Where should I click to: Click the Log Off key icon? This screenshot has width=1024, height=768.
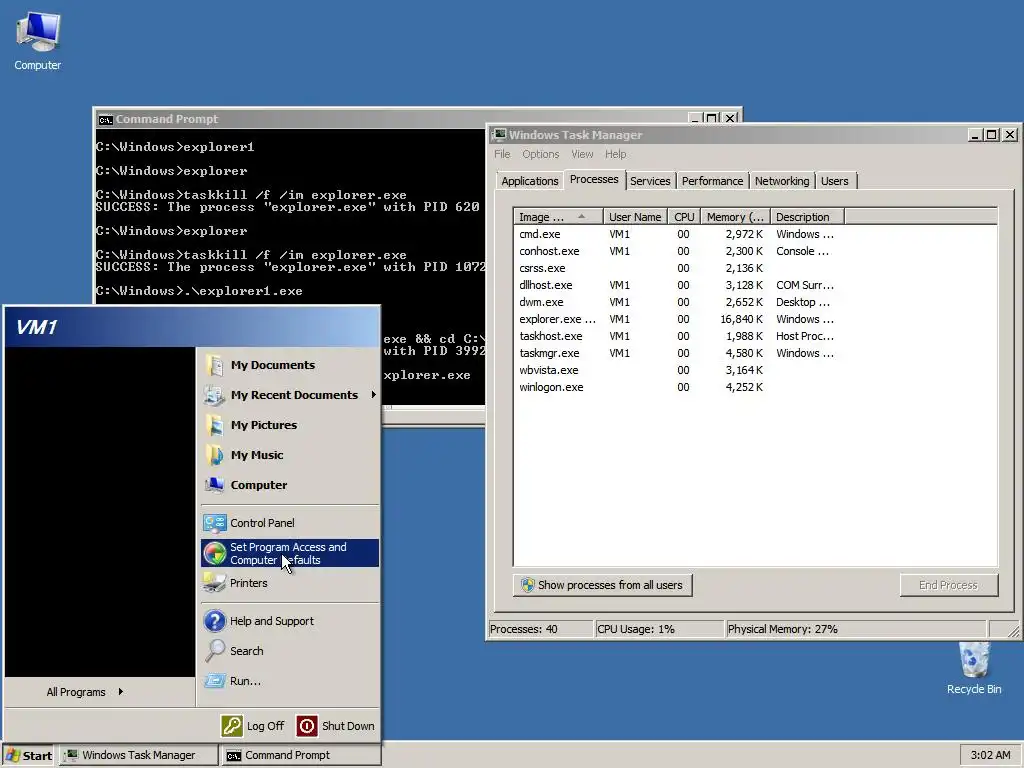pyautogui.click(x=232, y=726)
